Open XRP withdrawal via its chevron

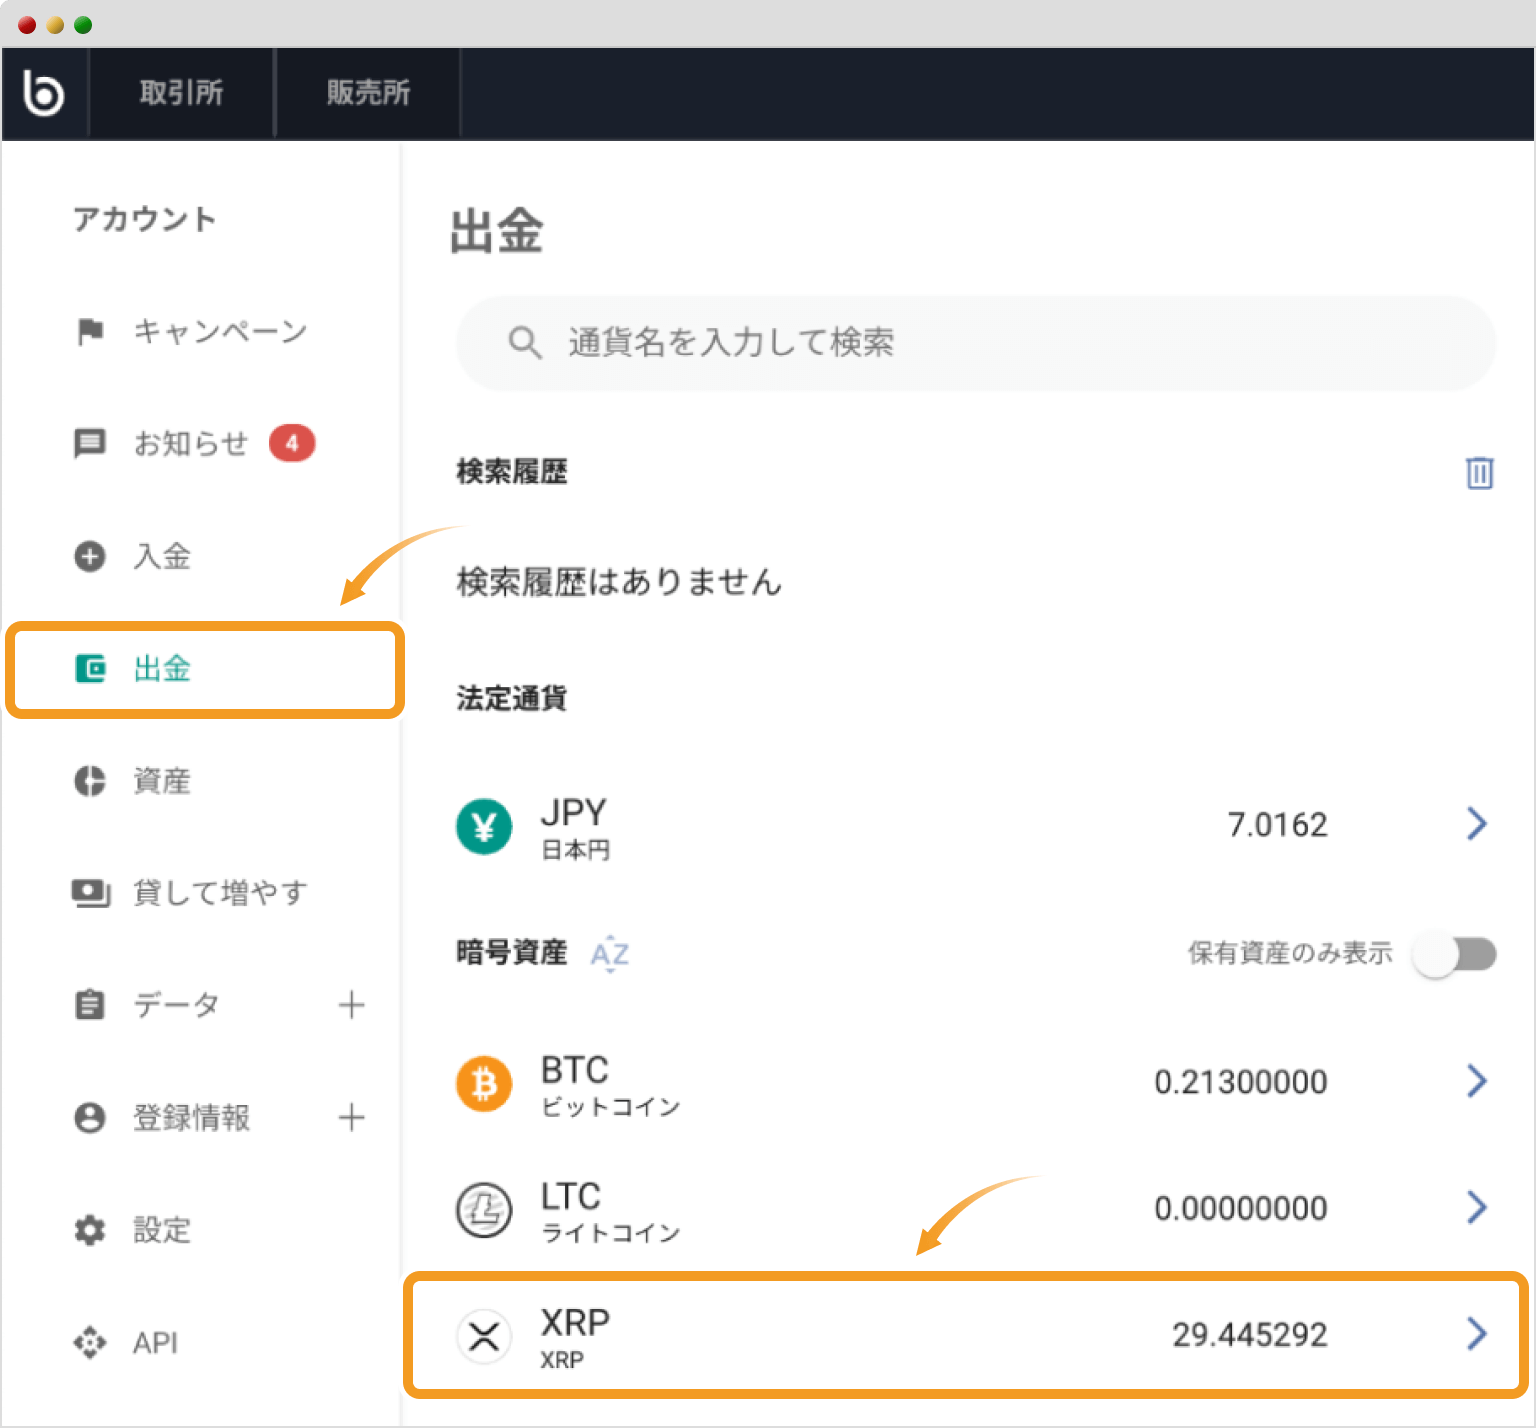pyautogui.click(x=1477, y=1333)
